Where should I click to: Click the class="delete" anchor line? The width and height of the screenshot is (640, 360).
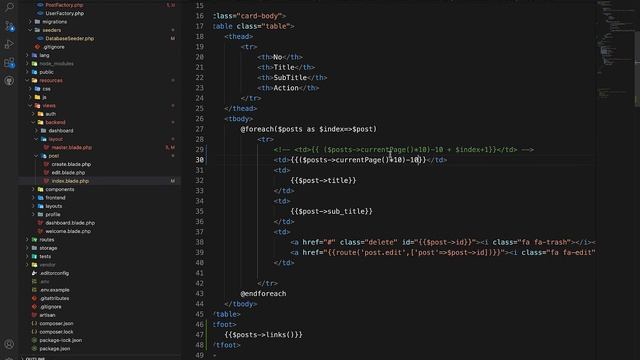tap(443, 242)
